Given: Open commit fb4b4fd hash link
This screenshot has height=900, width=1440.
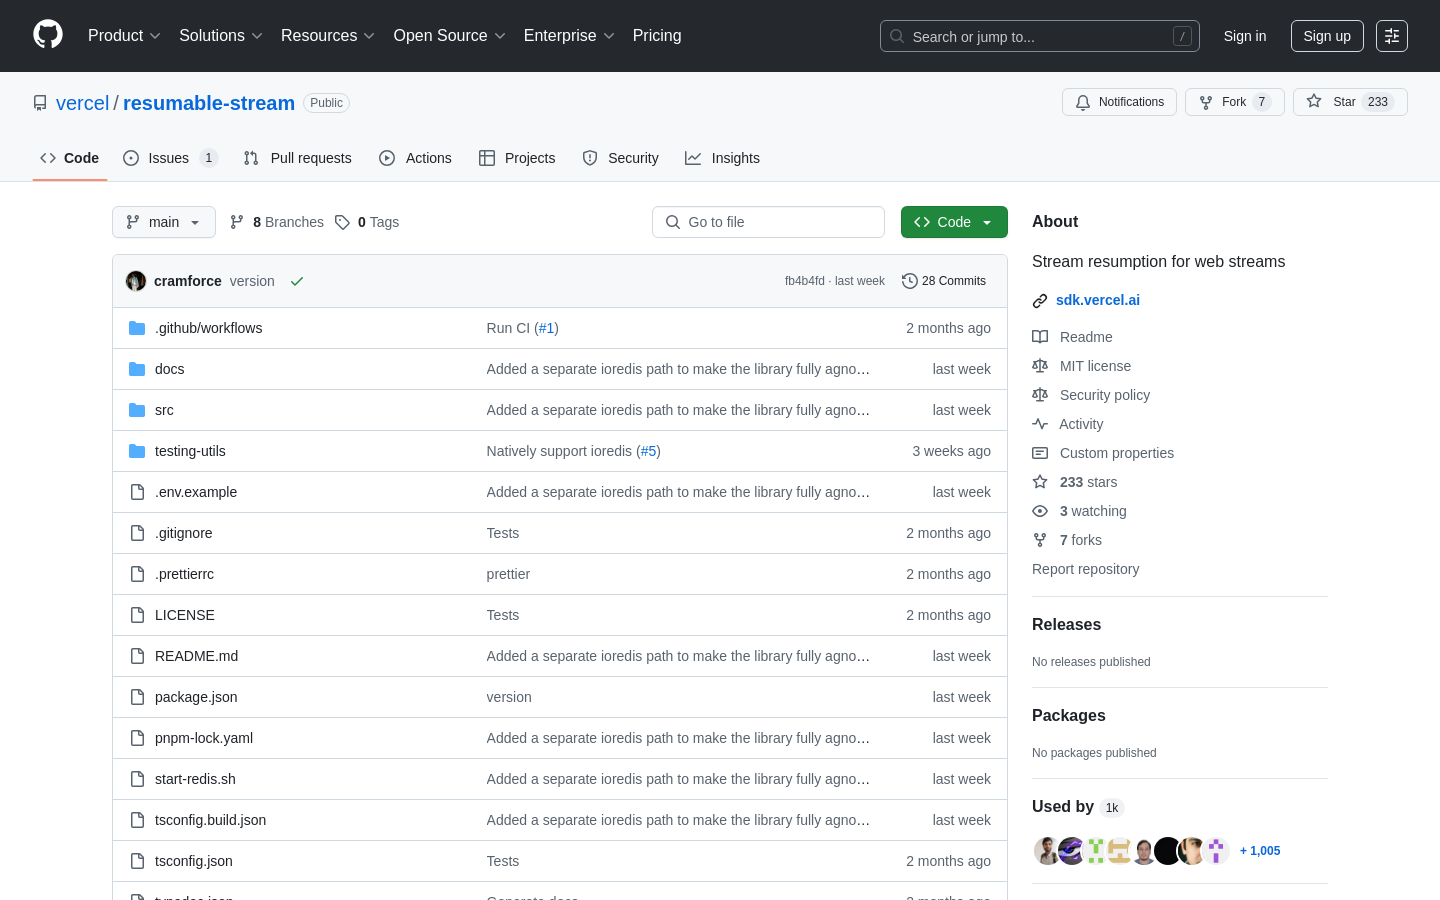Looking at the screenshot, I should coord(805,281).
